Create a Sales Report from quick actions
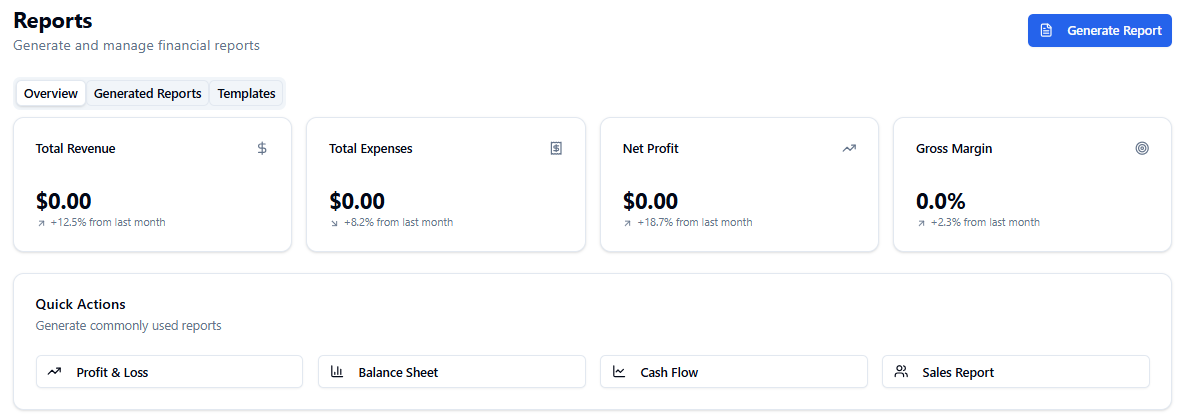This screenshot has height=420, width=1183. tap(1015, 372)
